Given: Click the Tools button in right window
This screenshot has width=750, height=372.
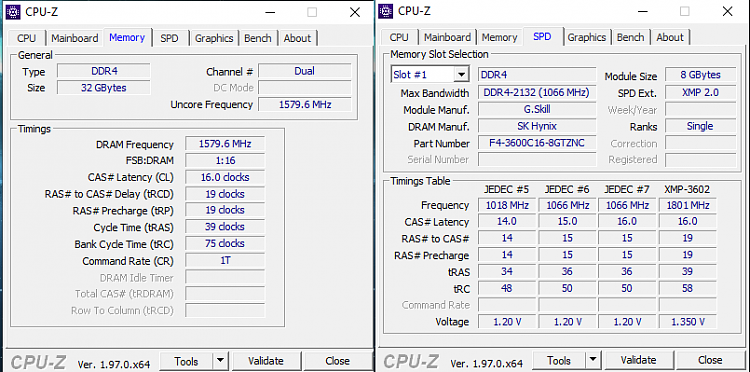Looking at the screenshot, I should coord(559,360).
